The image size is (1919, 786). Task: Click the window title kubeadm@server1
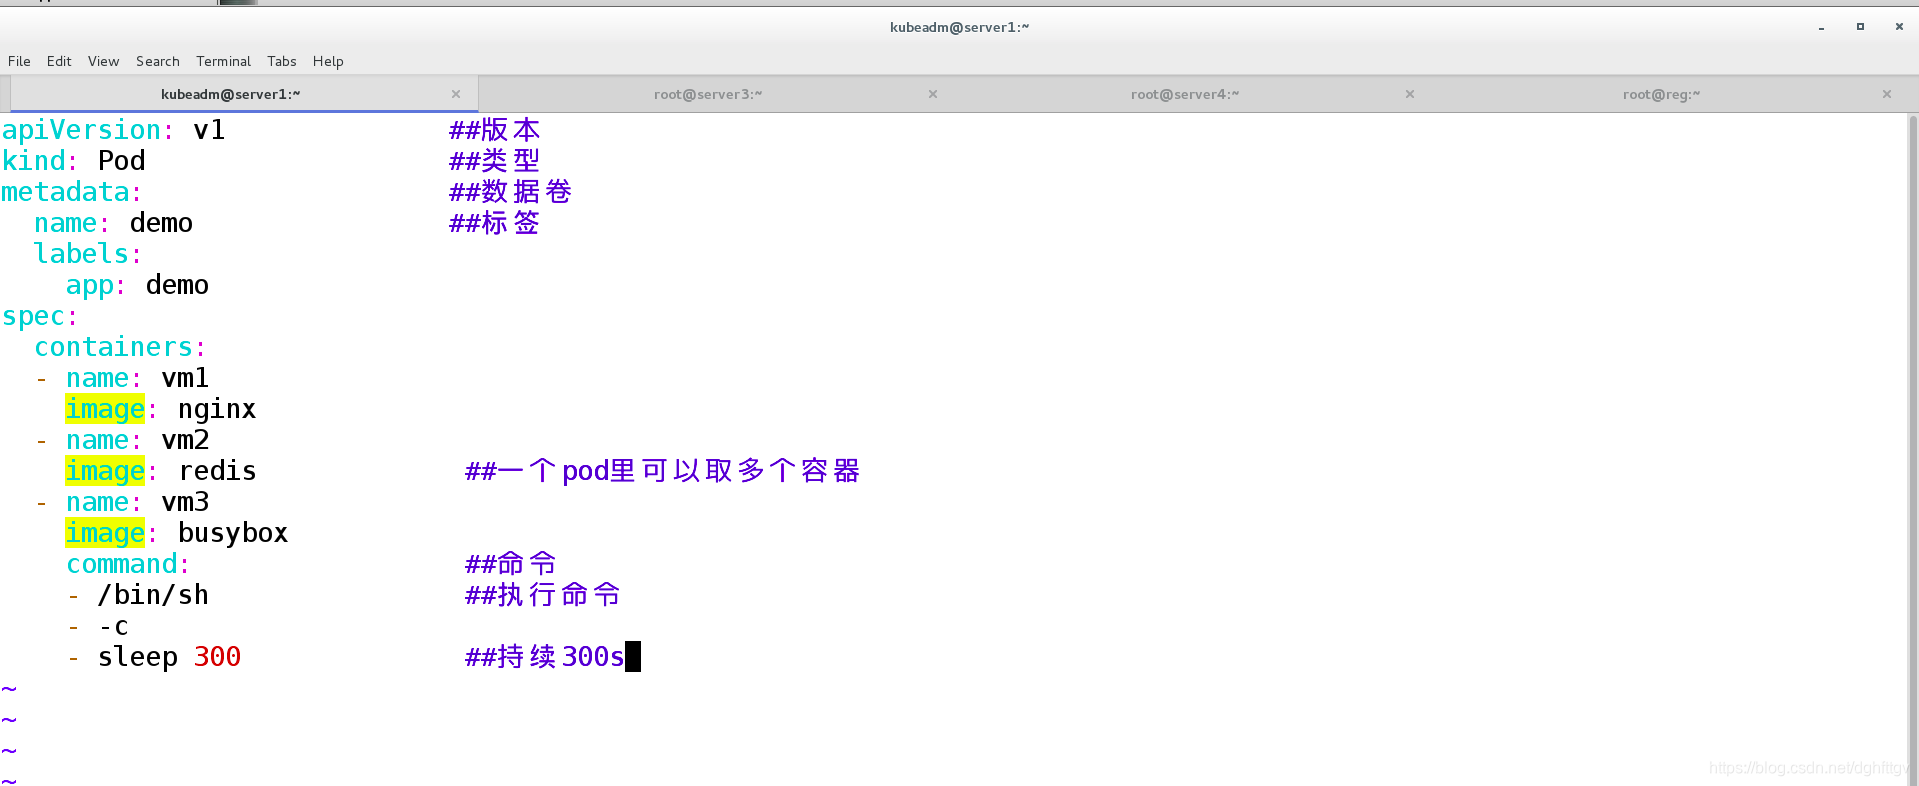(959, 27)
